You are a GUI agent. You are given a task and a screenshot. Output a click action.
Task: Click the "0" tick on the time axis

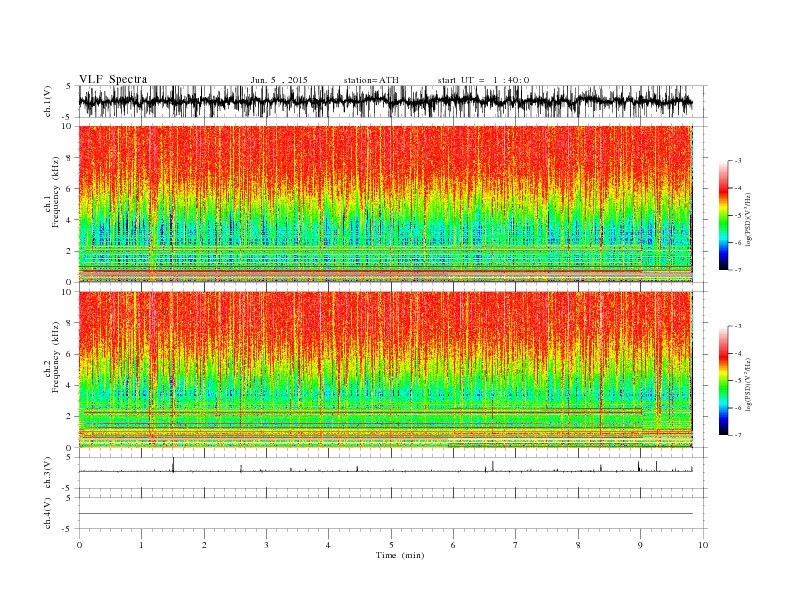79,545
